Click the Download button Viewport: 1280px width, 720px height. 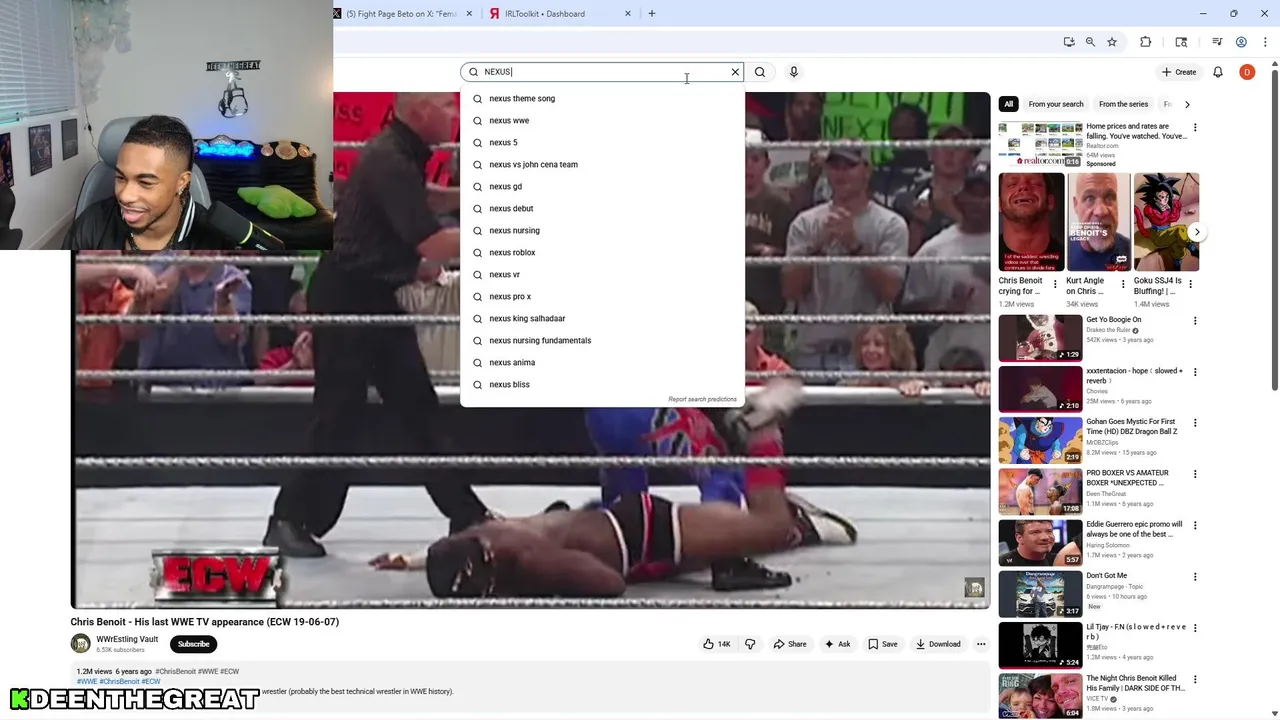click(x=938, y=644)
